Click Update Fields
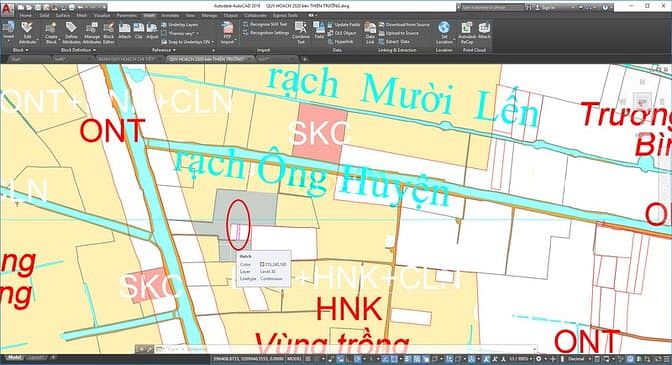This screenshot has width=672, height=365. click(x=344, y=25)
